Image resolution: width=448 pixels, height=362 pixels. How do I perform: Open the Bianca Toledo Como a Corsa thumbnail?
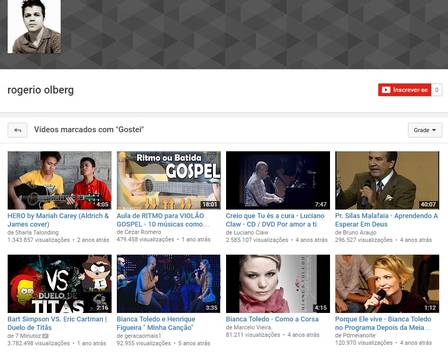(x=278, y=284)
